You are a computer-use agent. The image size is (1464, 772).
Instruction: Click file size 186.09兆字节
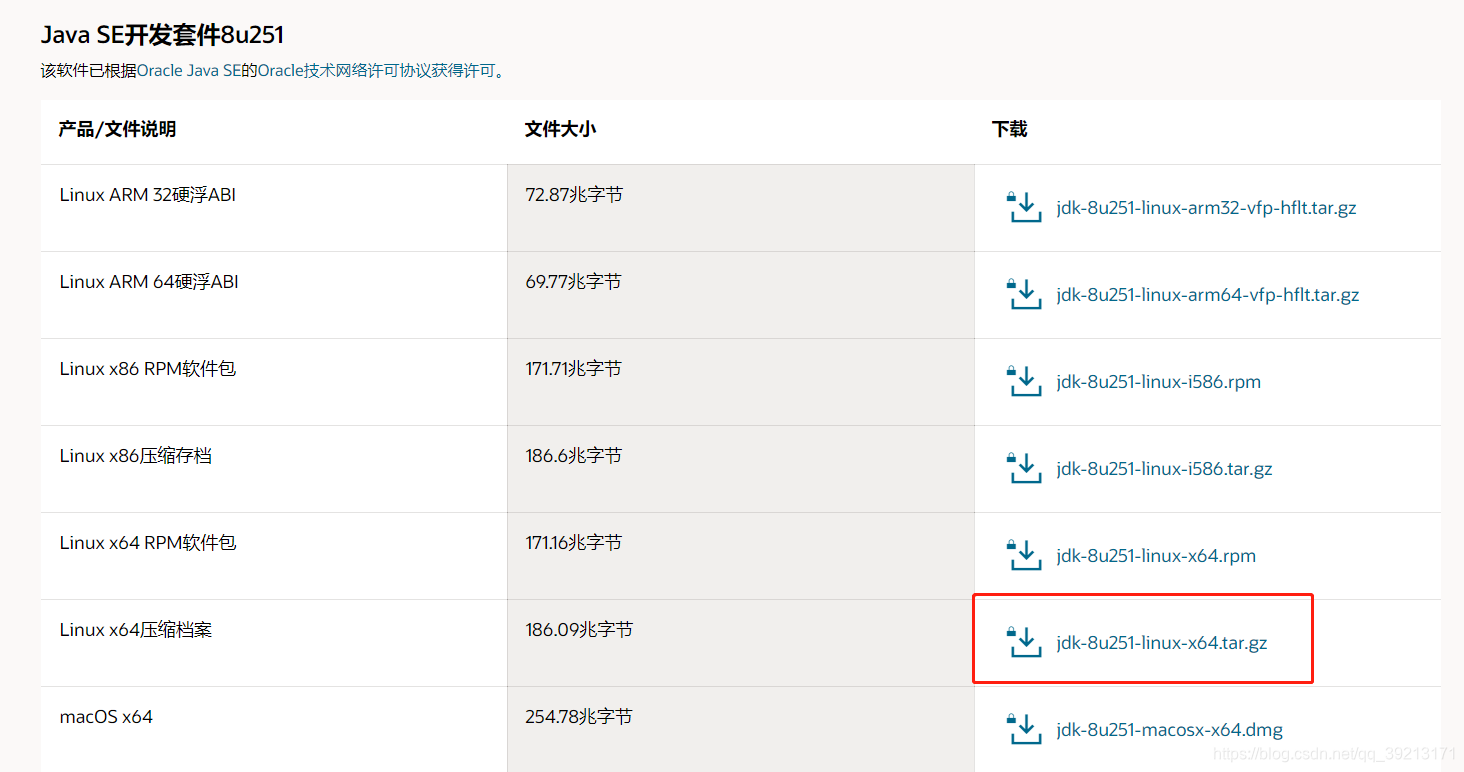coord(579,630)
